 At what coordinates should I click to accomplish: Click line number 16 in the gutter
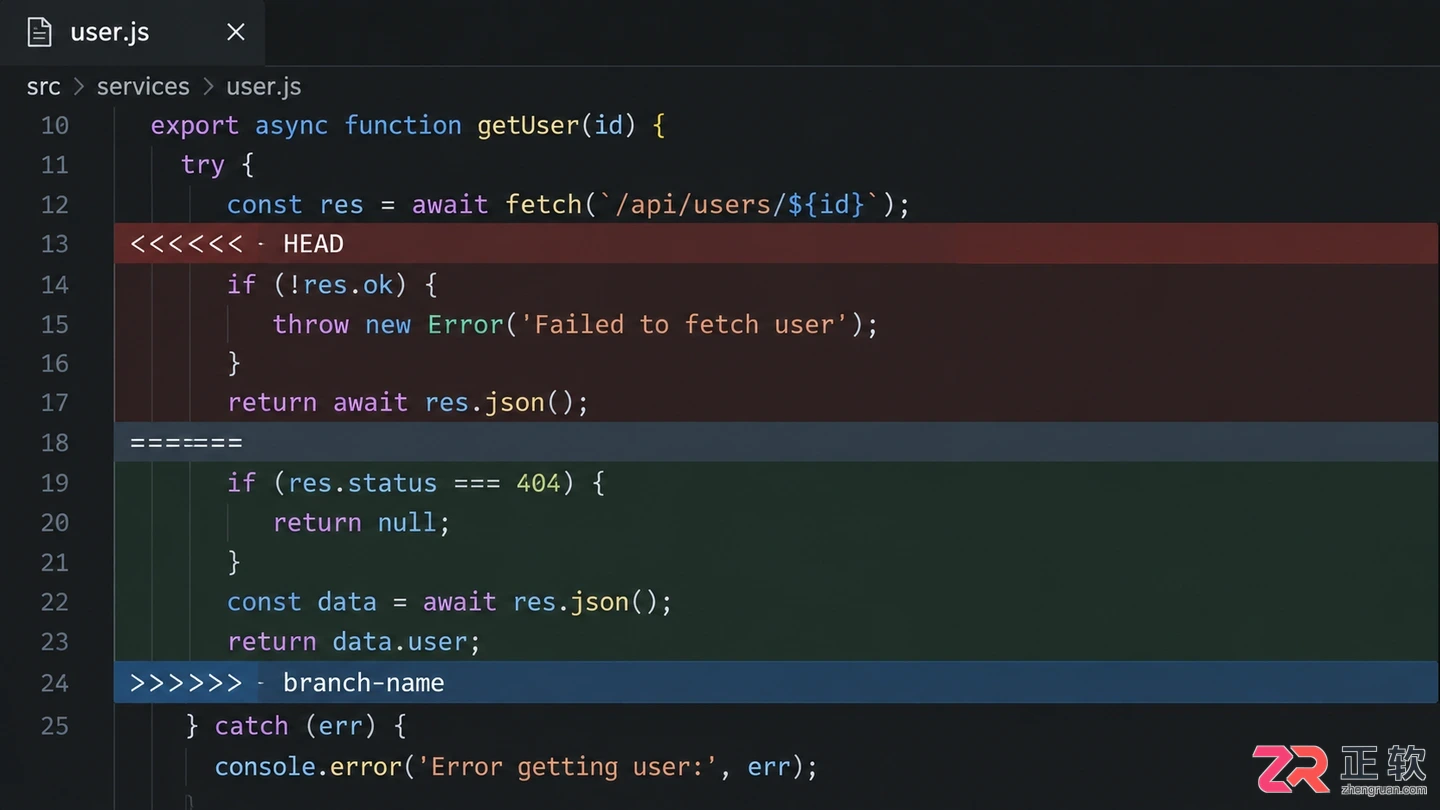pos(55,363)
